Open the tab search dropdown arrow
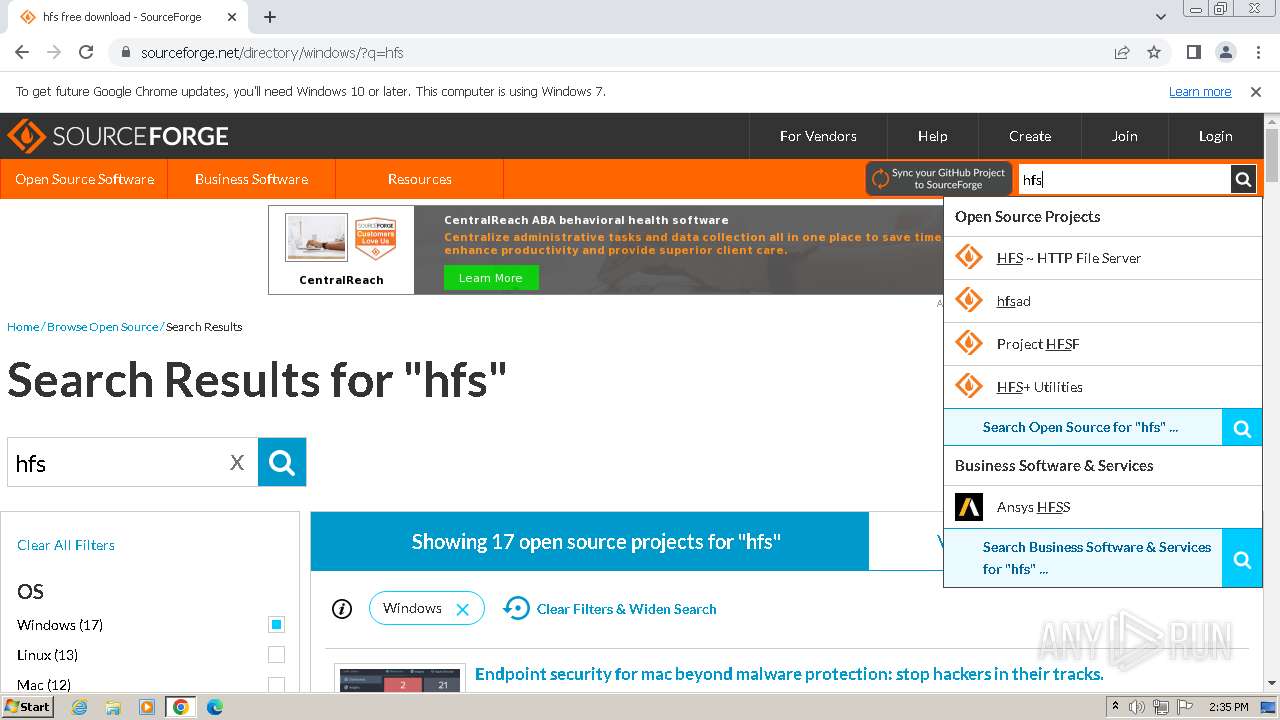1280x720 pixels. tap(1161, 17)
